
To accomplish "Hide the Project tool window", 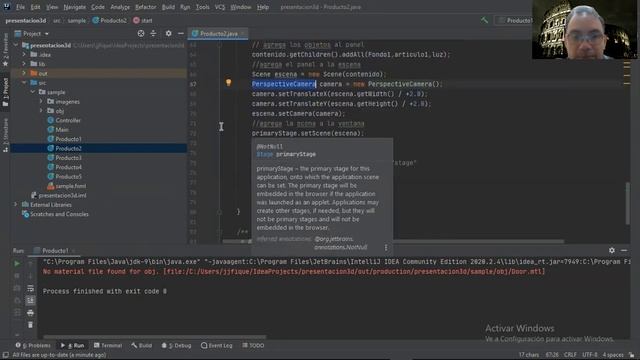I will coord(181,33).
